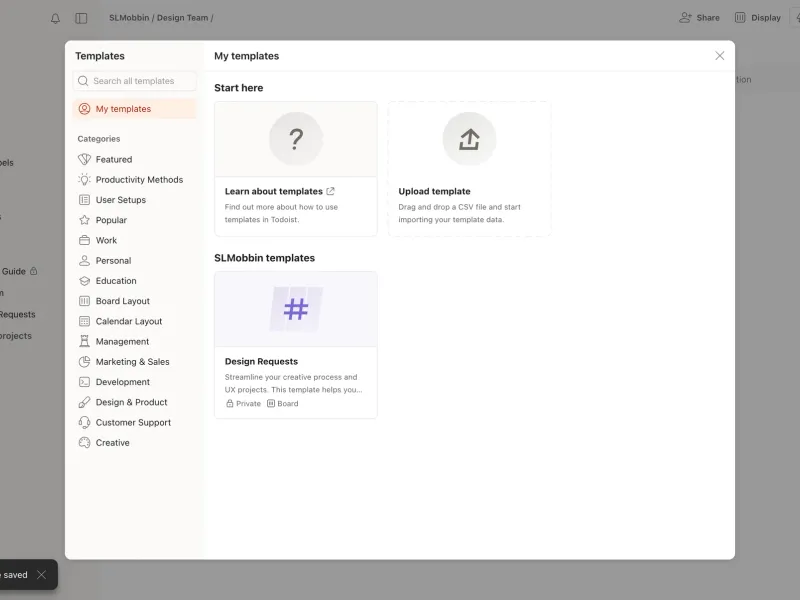
Task: Click Design Team in the breadcrumb
Action: pyautogui.click(x=182, y=18)
